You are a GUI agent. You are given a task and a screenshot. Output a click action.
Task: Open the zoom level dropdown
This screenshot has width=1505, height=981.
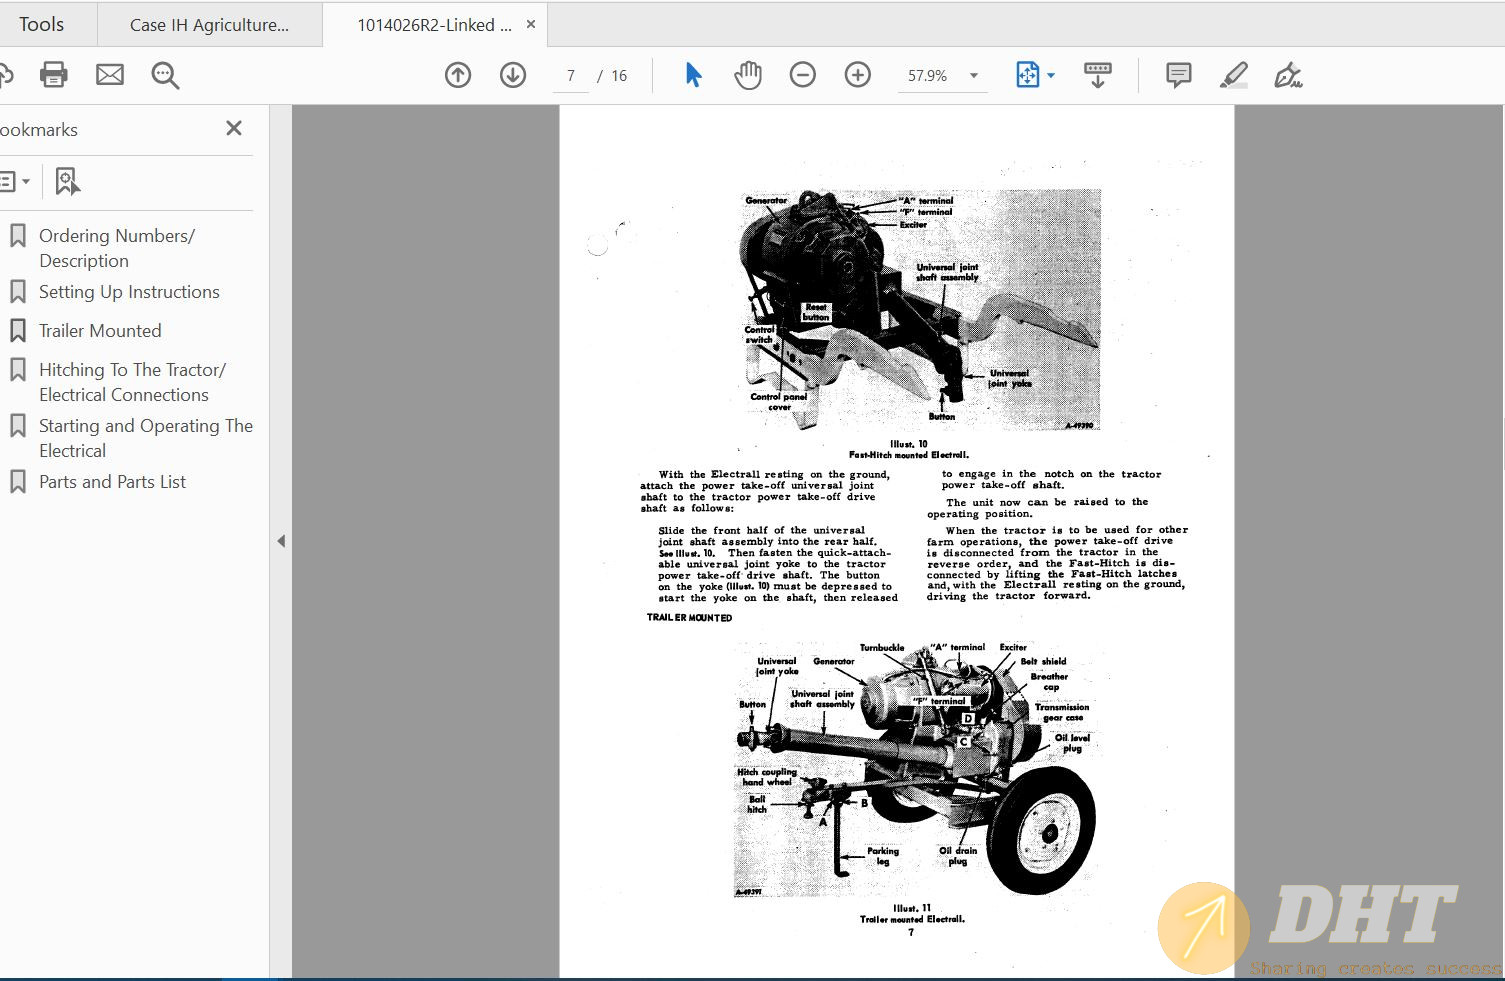point(974,76)
